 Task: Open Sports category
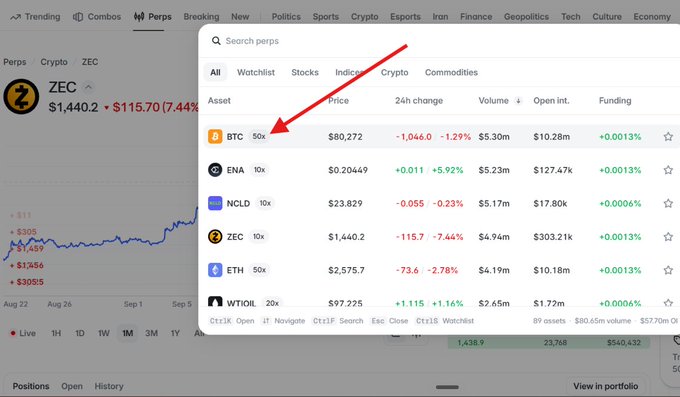pyautogui.click(x=326, y=17)
